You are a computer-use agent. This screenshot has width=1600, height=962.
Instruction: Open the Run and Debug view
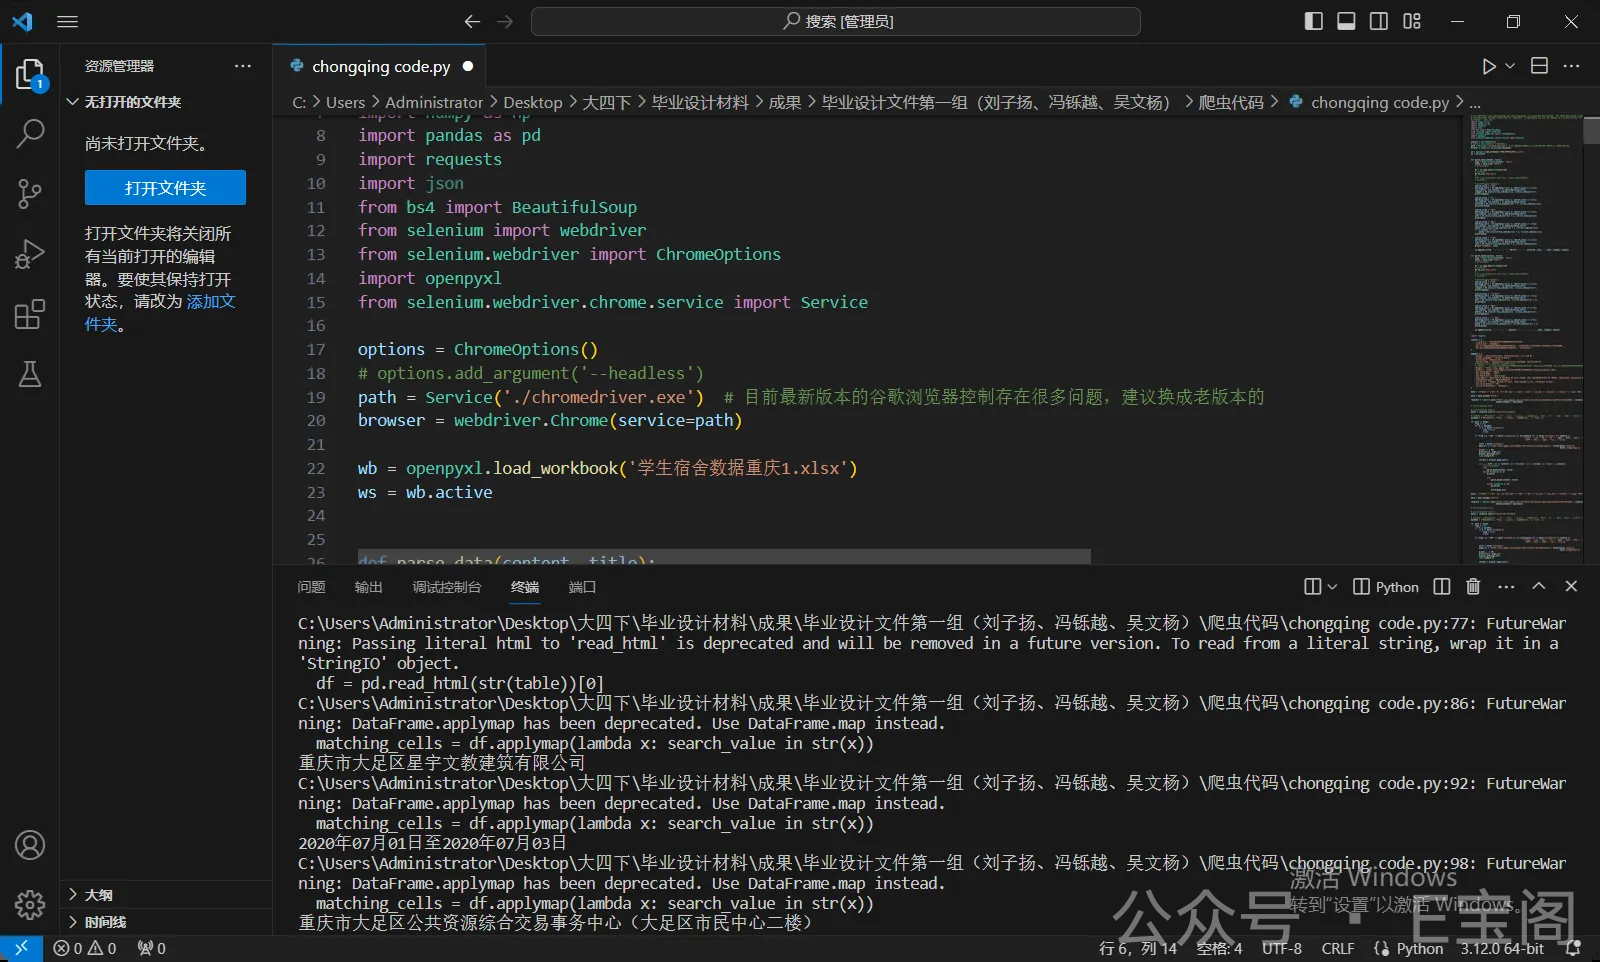coord(30,254)
